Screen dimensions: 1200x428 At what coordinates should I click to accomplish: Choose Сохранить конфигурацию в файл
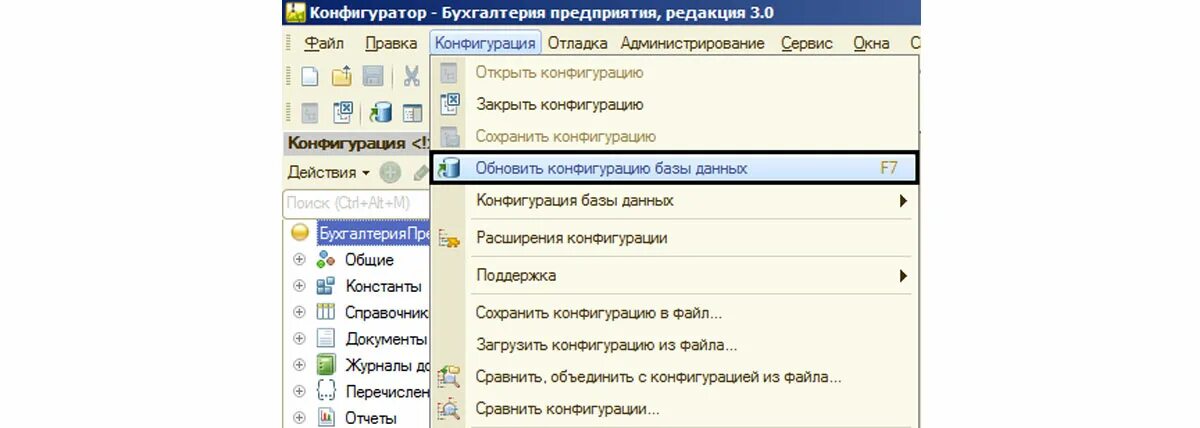tap(675, 313)
